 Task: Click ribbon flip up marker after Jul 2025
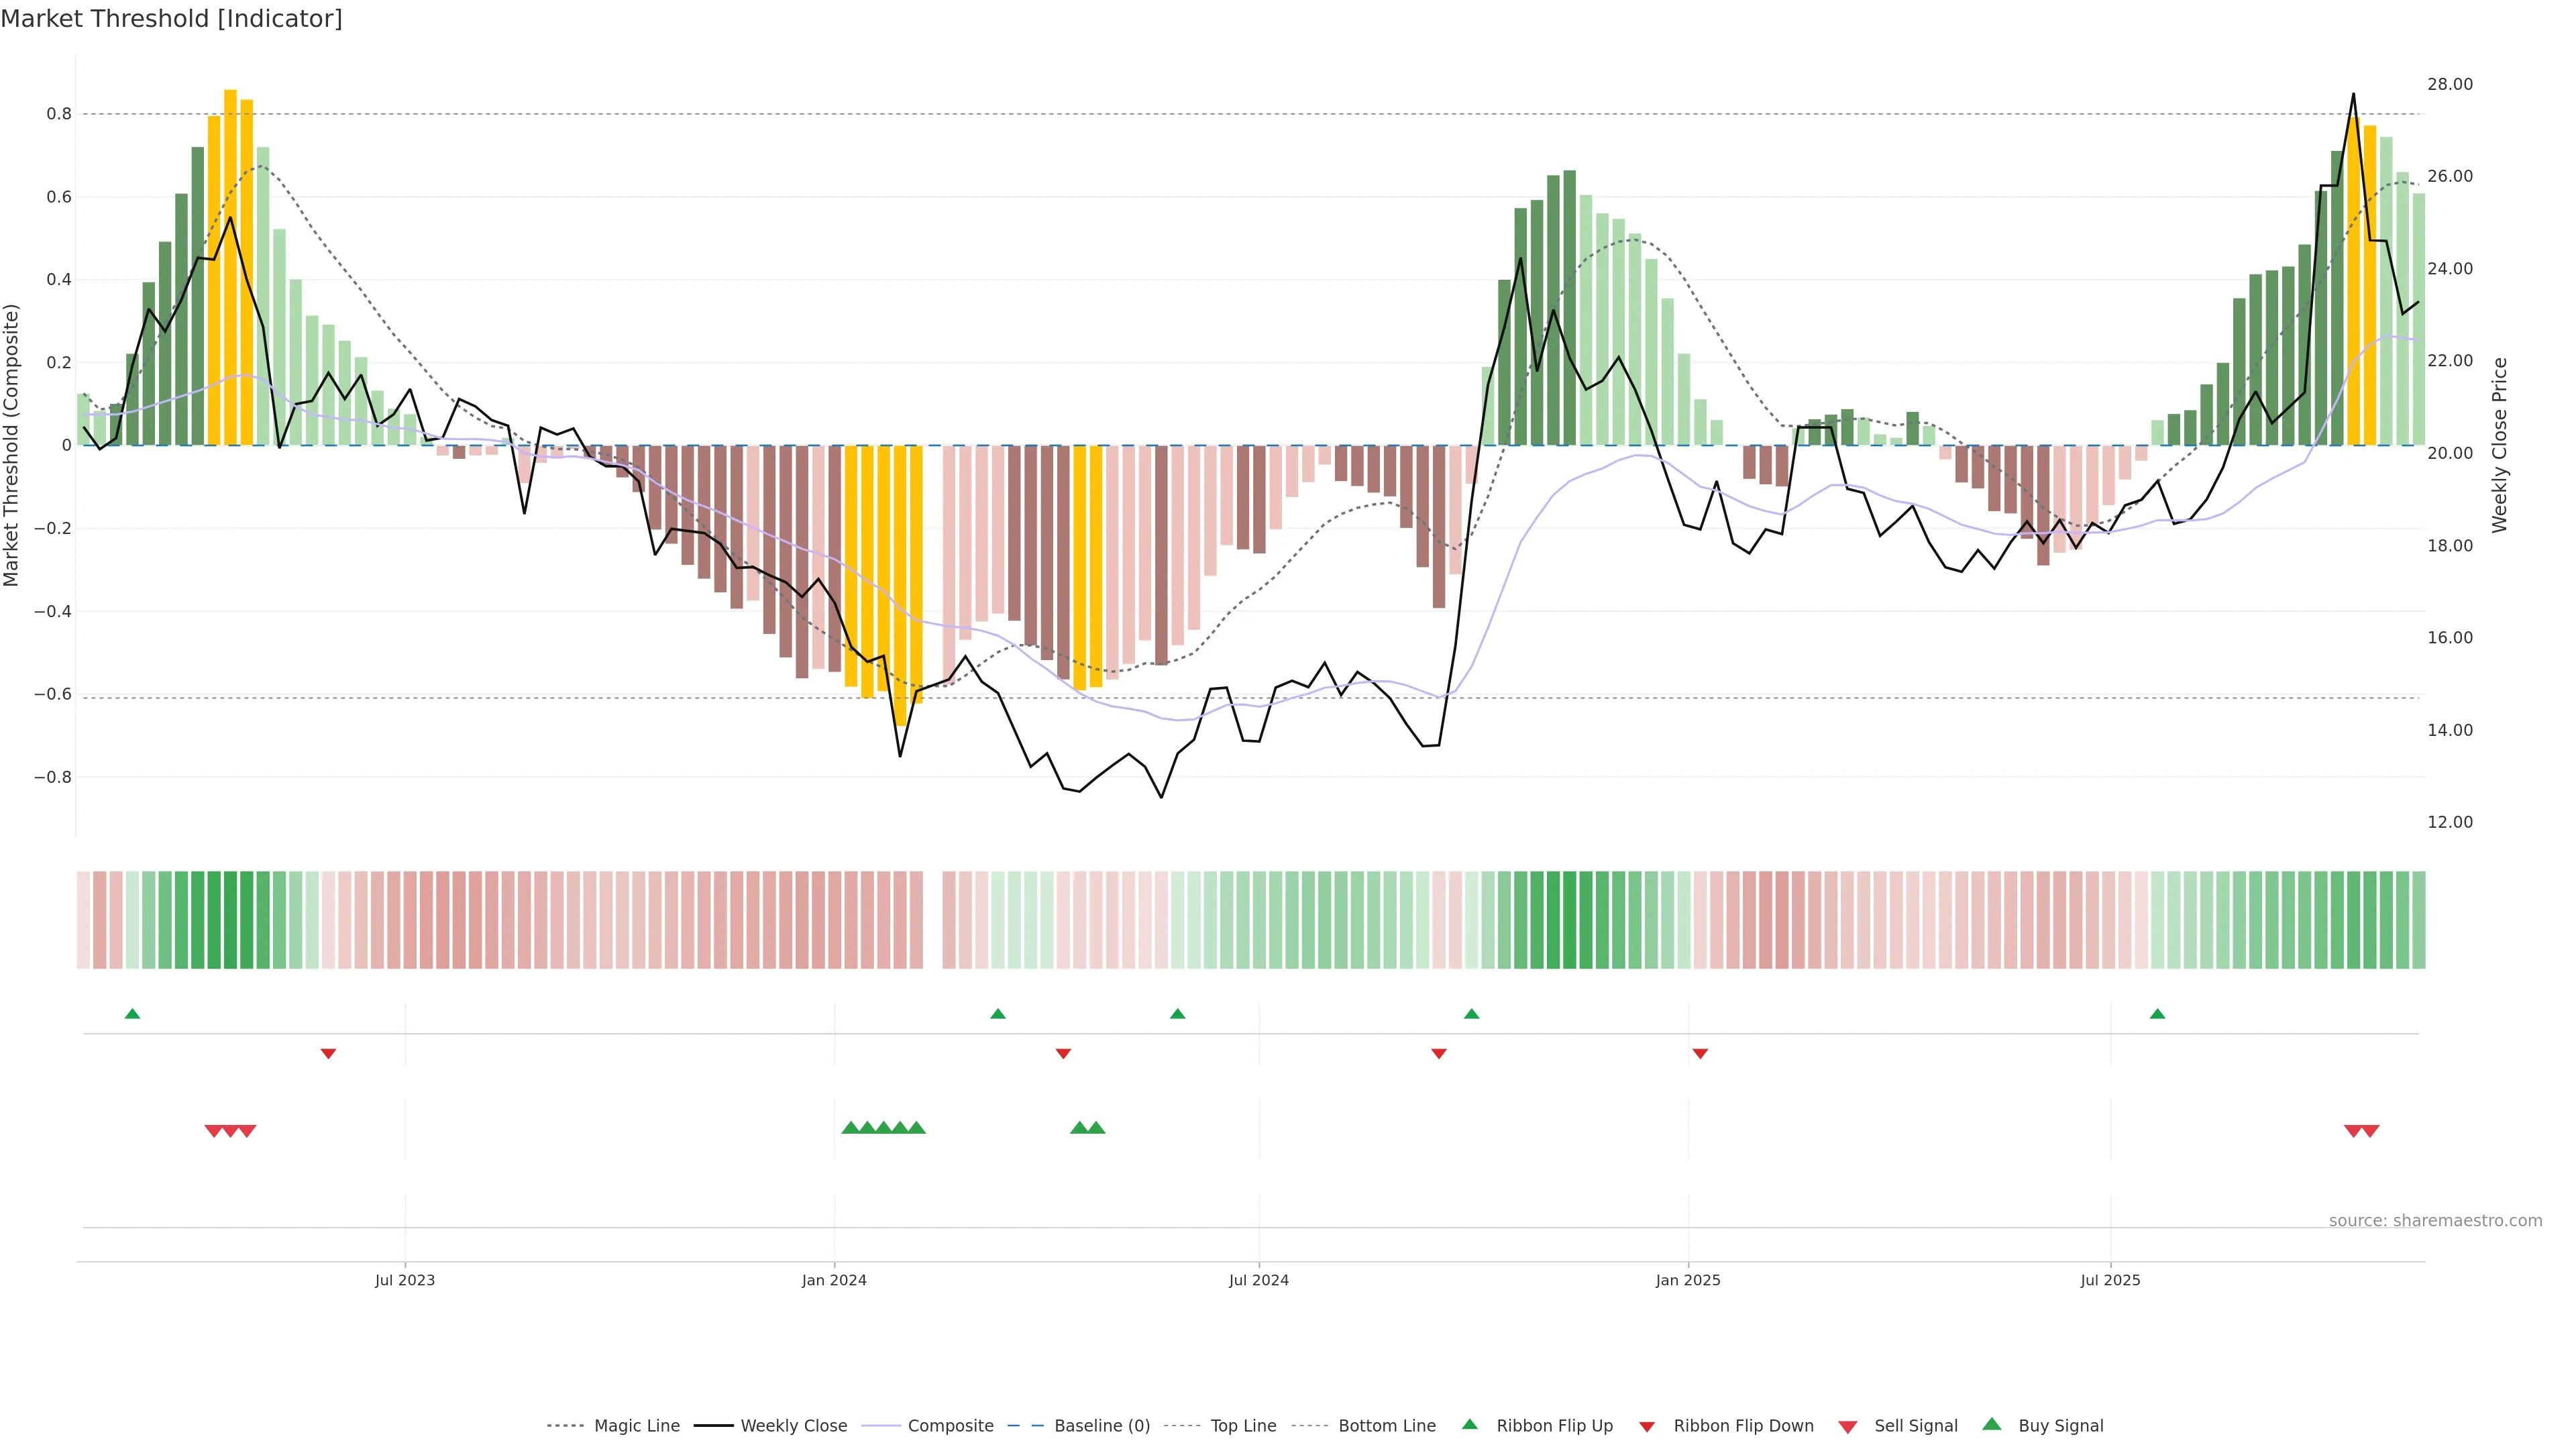pyautogui.click(x=2157, y=1014)
